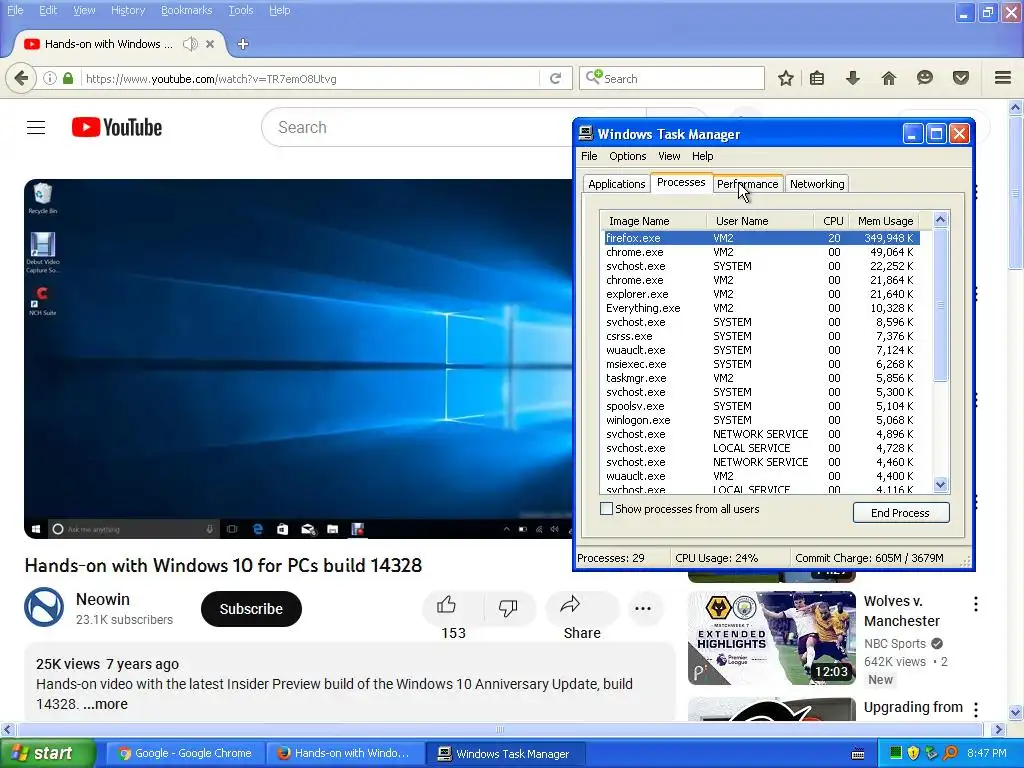Bookmark this page with the star icon
1024x768 pixels.
[x=786, y=78]
